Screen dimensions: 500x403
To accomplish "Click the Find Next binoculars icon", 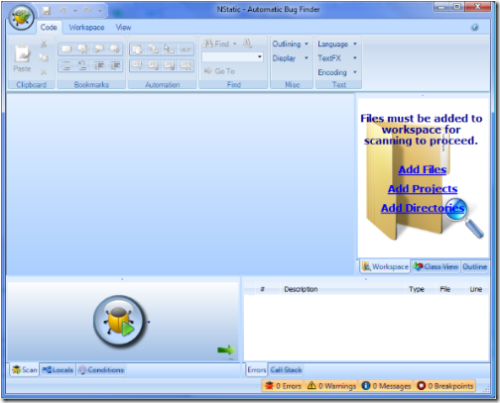I will pos(247,43).
